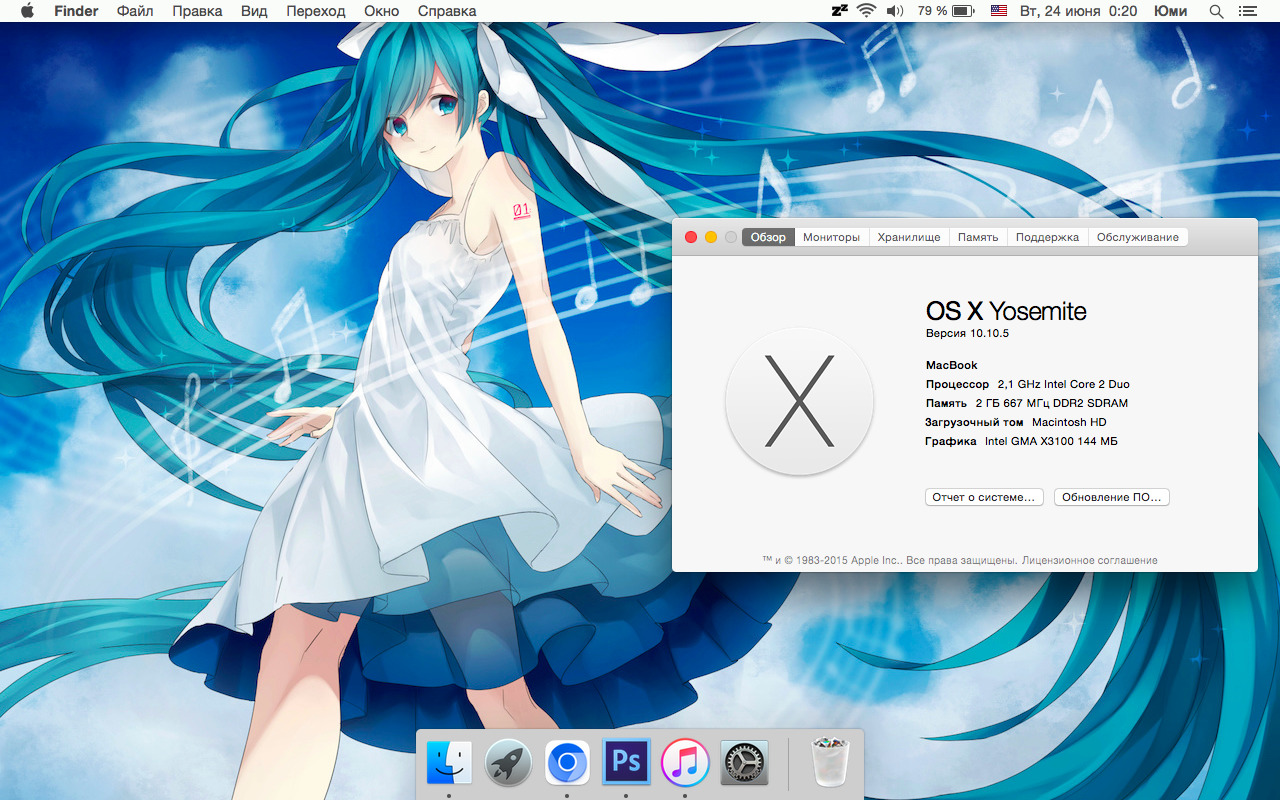Minimize the About This Mac window
Viewport: 1280px width, 800px height.
[711, 237]
